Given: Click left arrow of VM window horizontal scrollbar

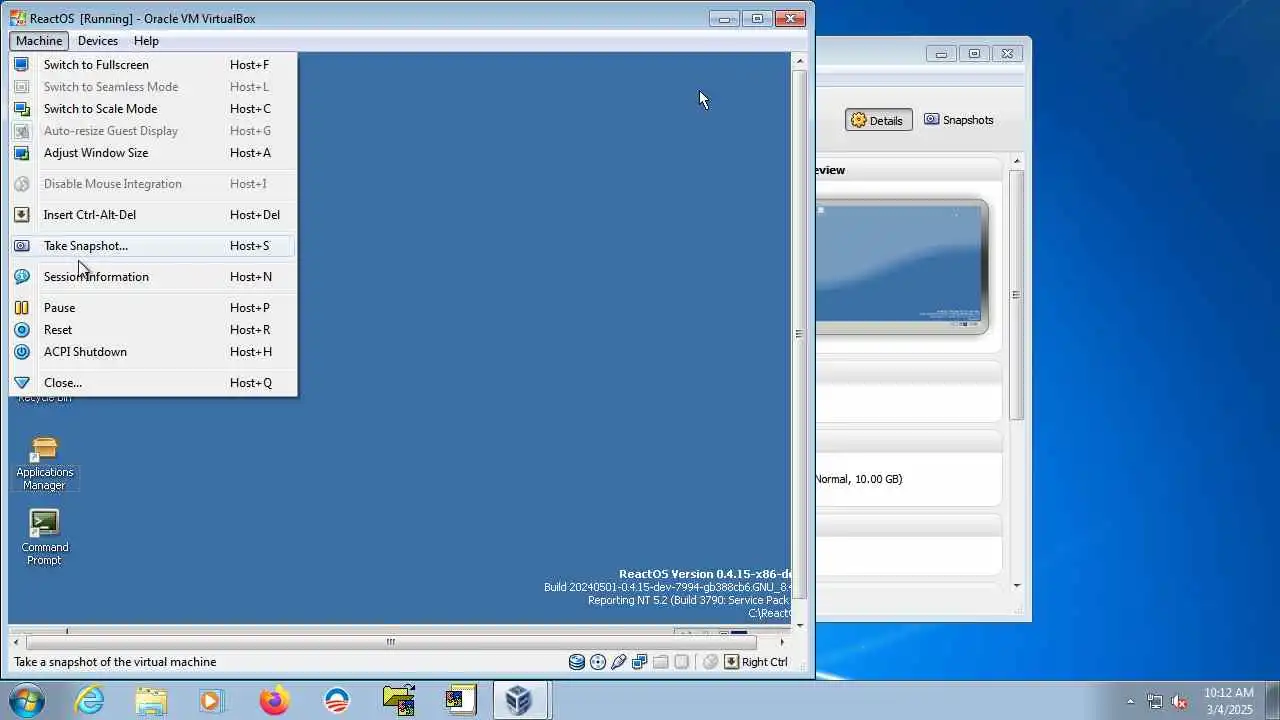Looking at the screenshot, I should (16, 642).
